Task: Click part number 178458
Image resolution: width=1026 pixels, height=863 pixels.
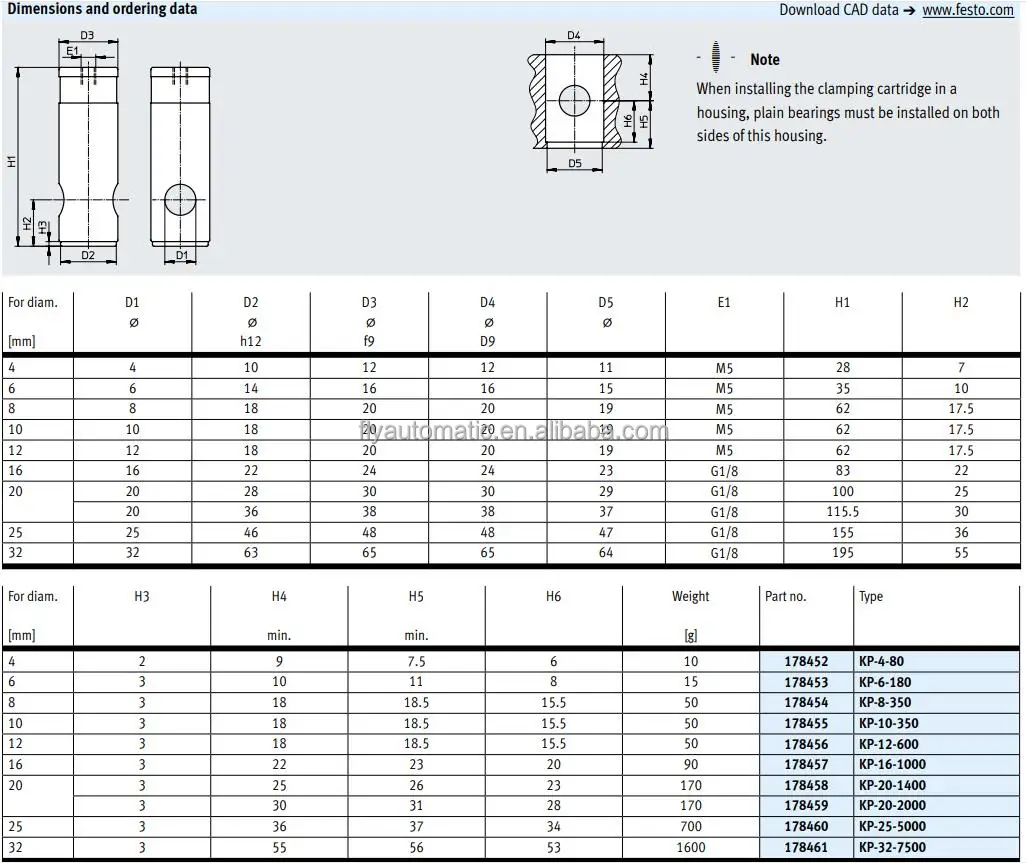Action: pos(806,785)
